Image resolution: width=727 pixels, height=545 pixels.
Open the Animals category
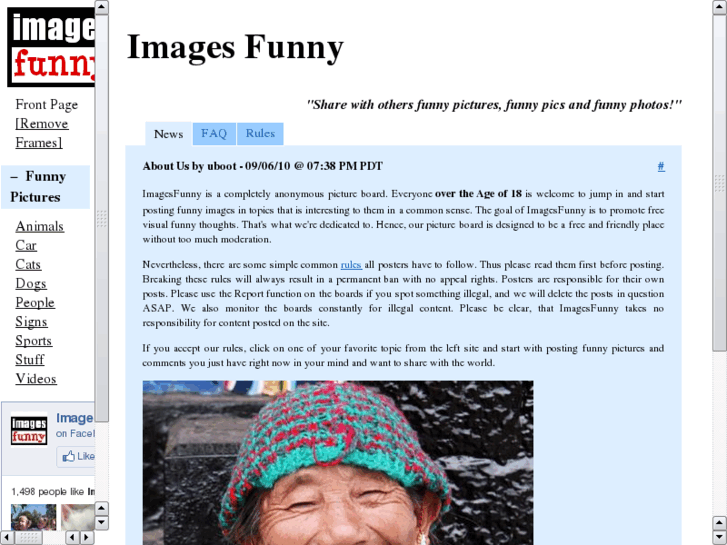39,226
